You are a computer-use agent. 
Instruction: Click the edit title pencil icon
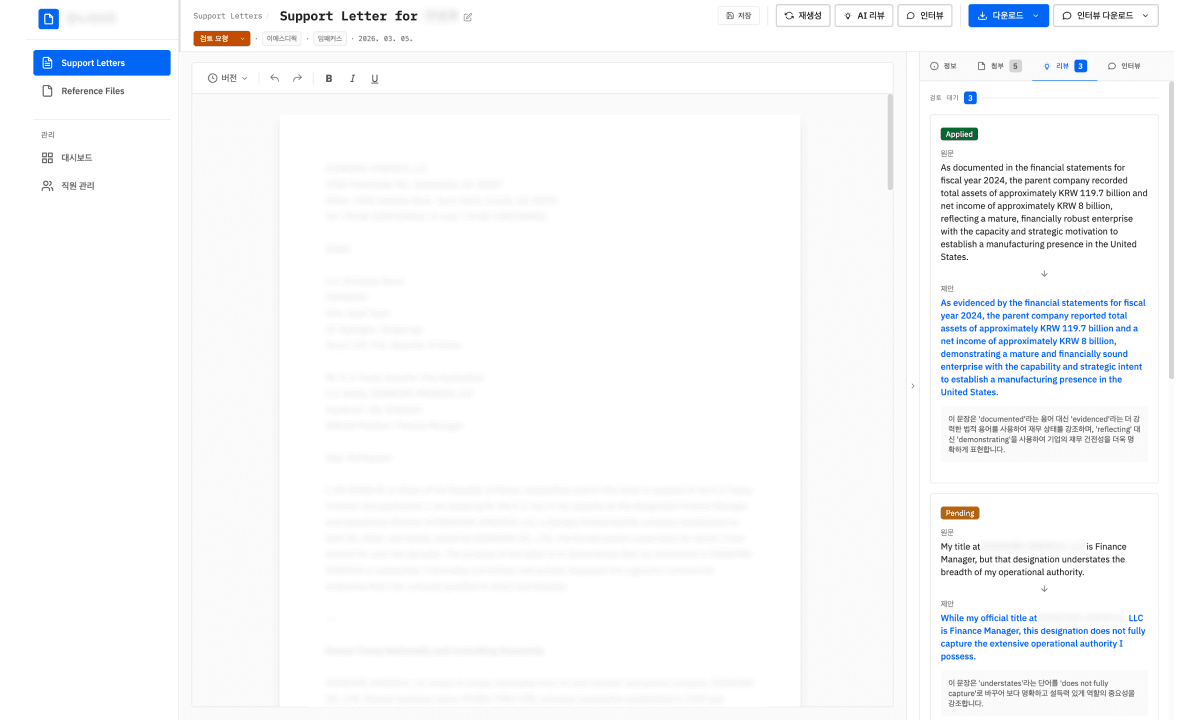point(468,17)
